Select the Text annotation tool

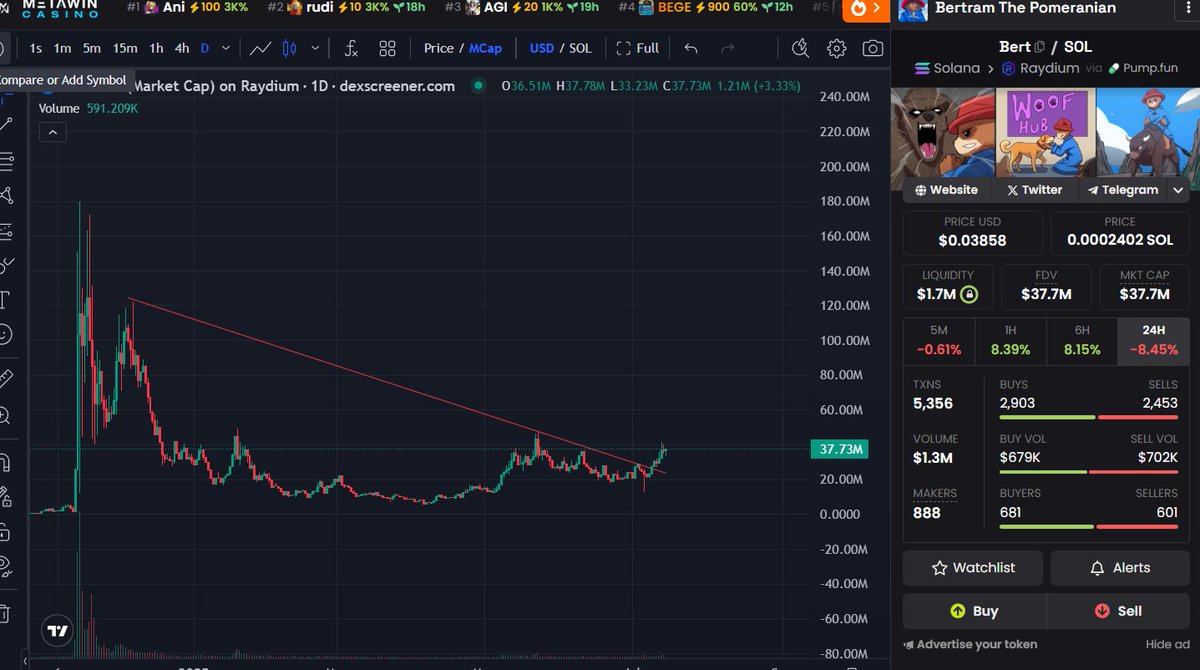pyautogui.click(x=5, y=299)
